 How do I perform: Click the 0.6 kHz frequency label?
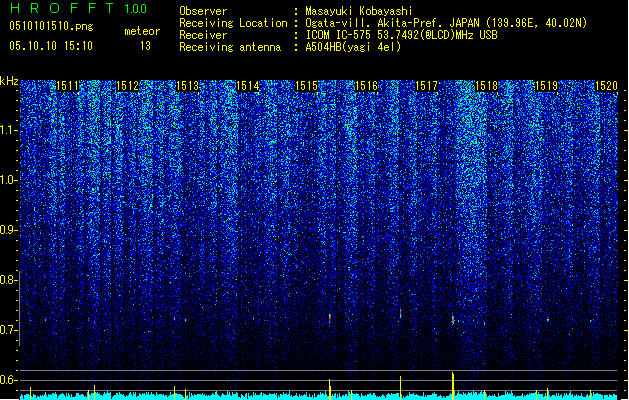pos(8,380)
